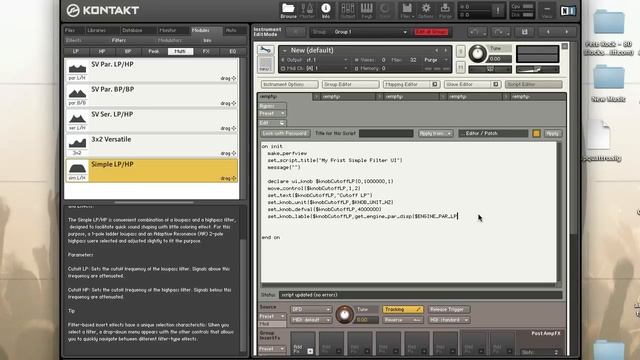640x360 pixels.
Task: Toggle the Info pane icon
Action: (326, 11)
